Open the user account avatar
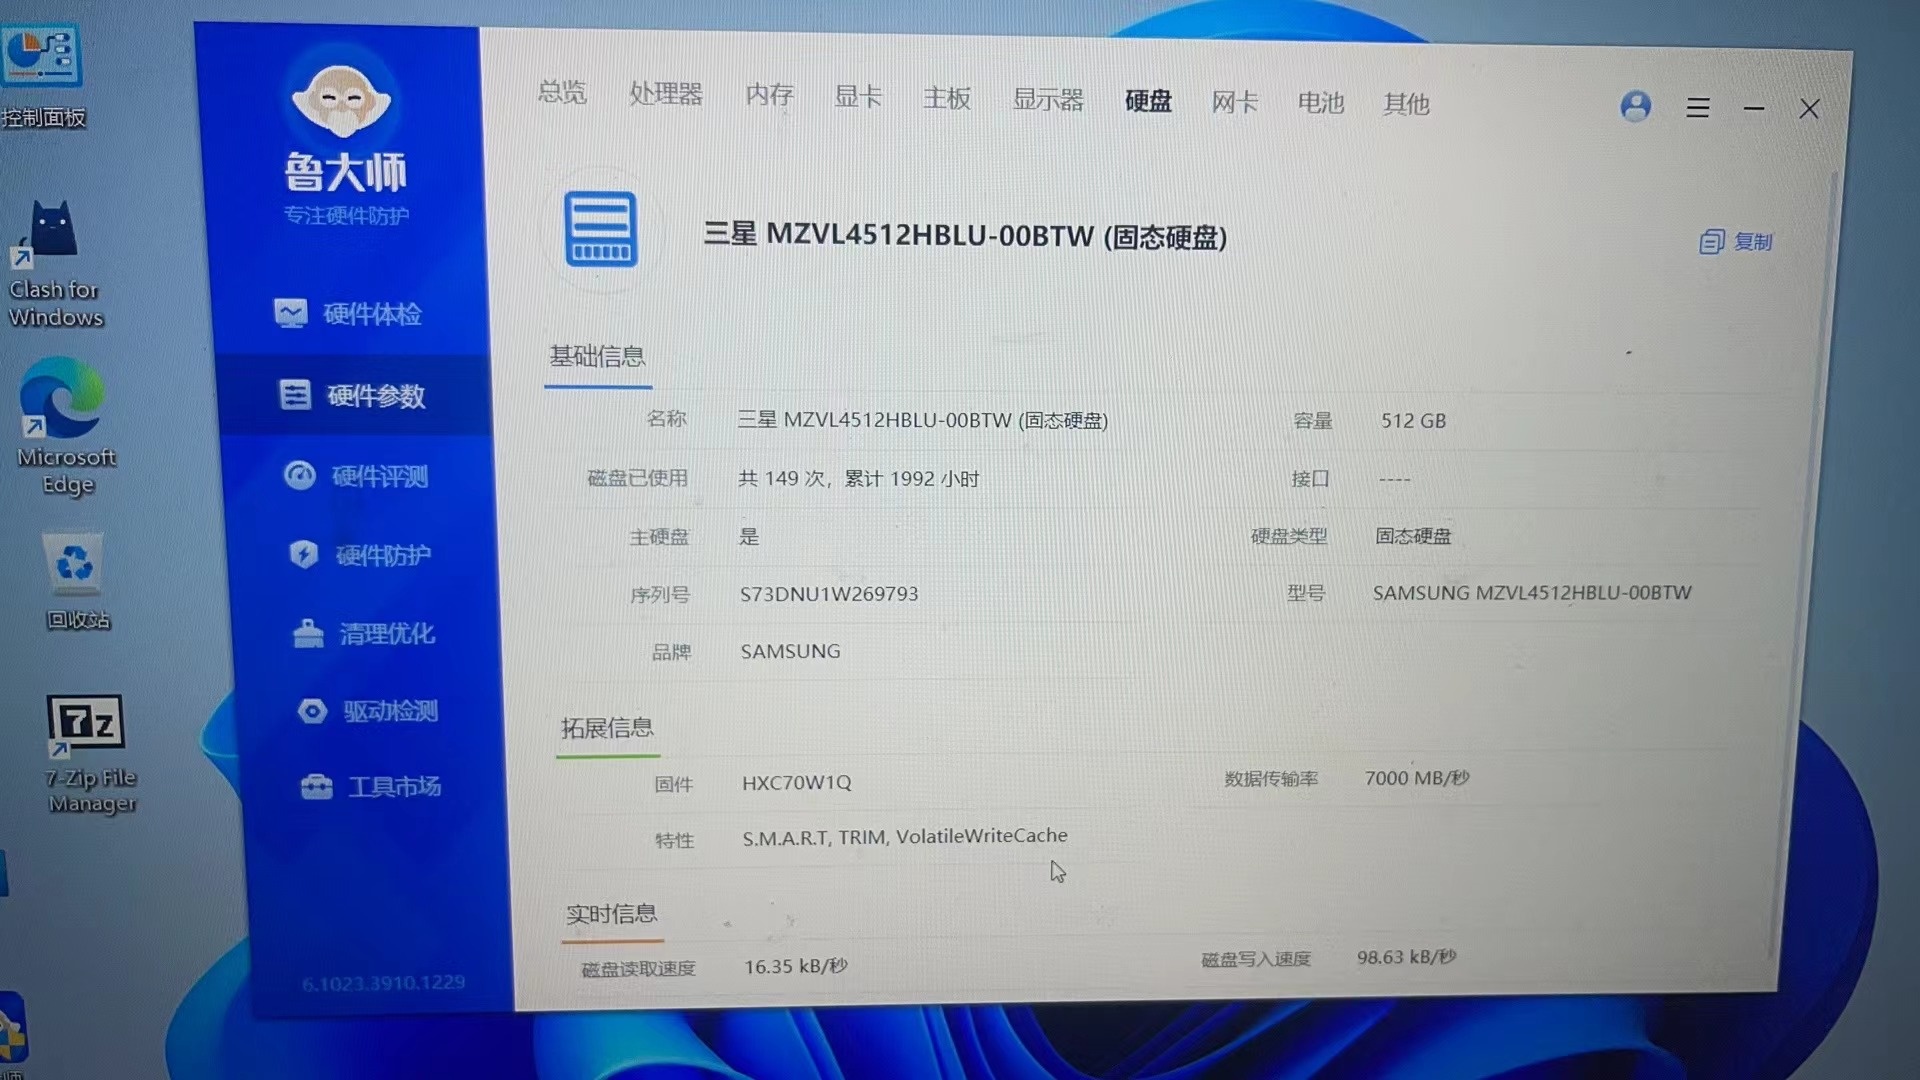The image size is (1920, 1080). click(x=1636, y=106)
